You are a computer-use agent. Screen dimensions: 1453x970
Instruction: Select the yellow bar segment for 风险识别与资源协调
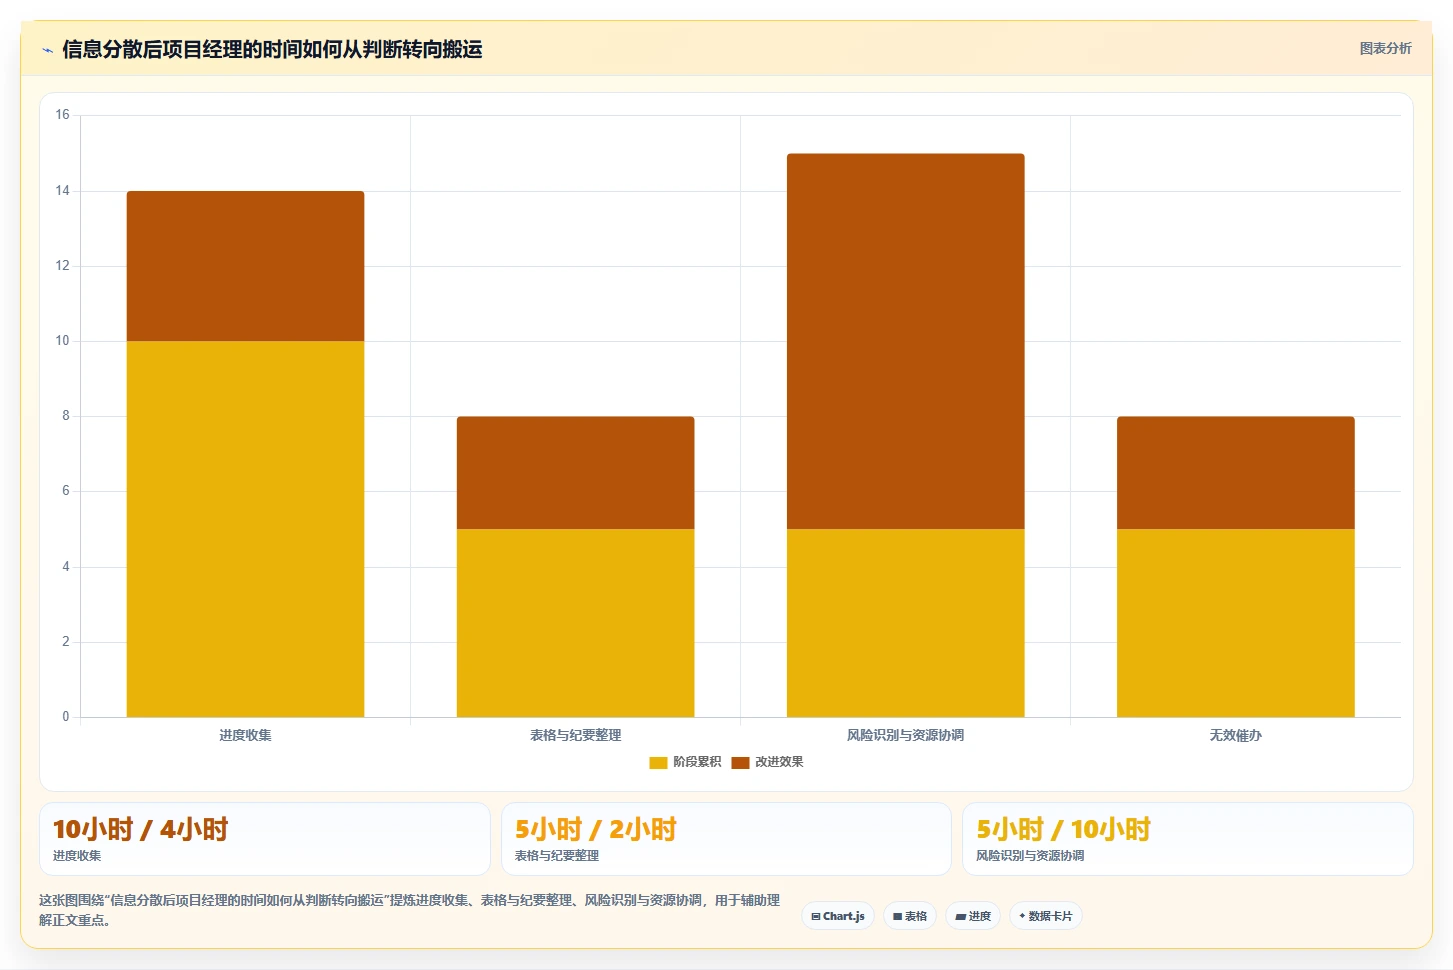[905, 623]
